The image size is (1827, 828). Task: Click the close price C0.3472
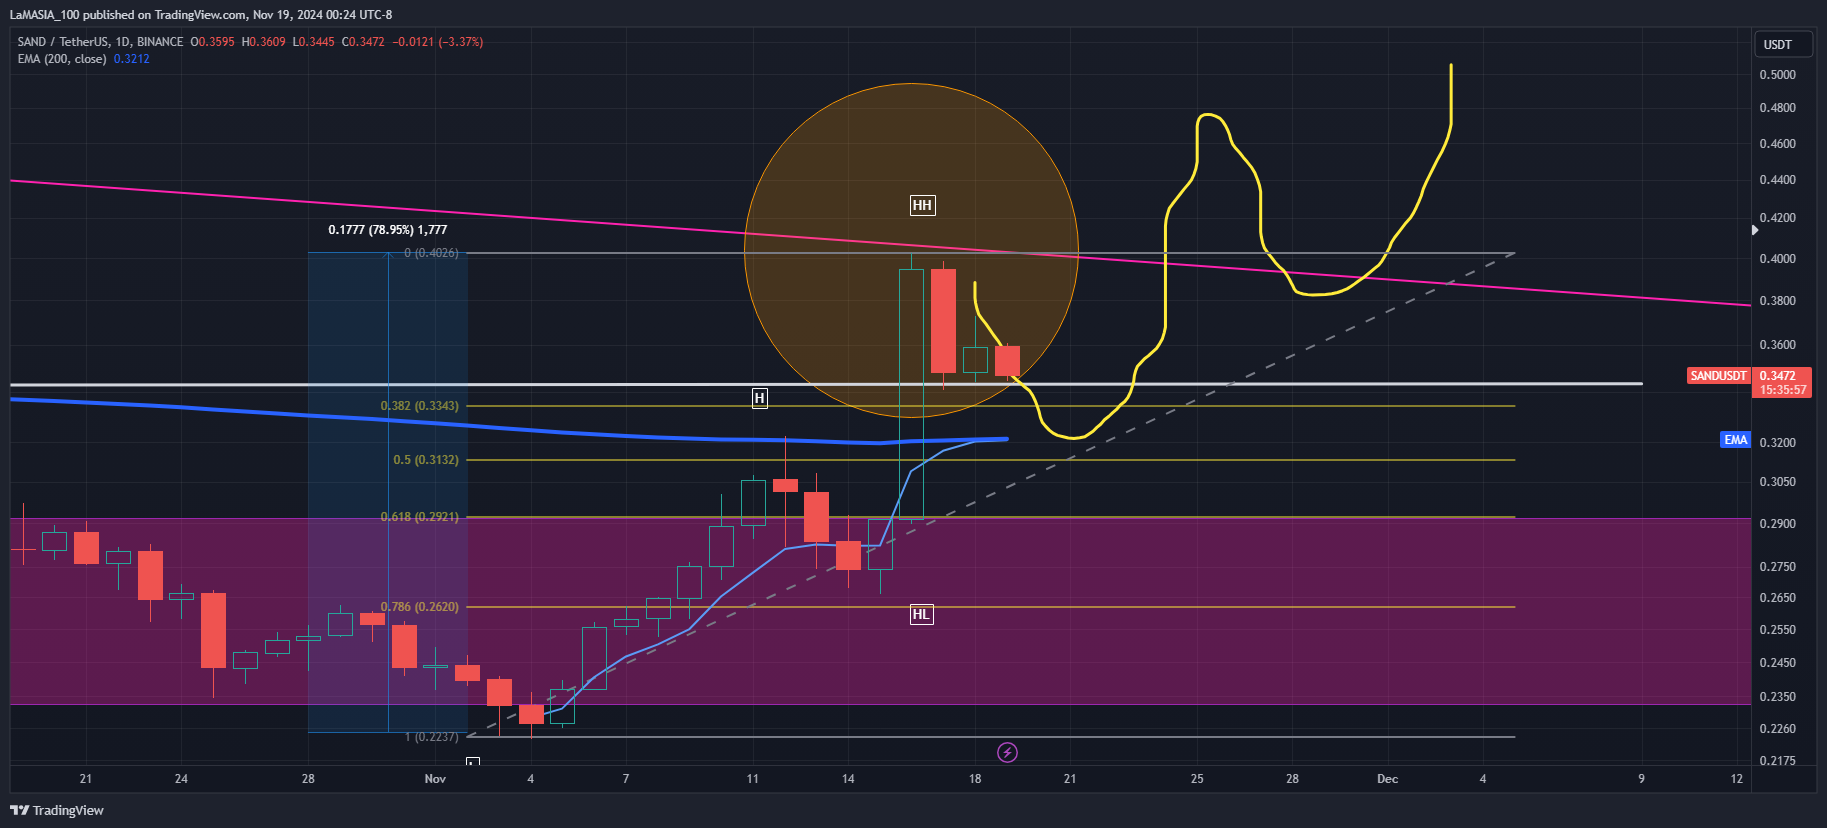tap(363, 42)
